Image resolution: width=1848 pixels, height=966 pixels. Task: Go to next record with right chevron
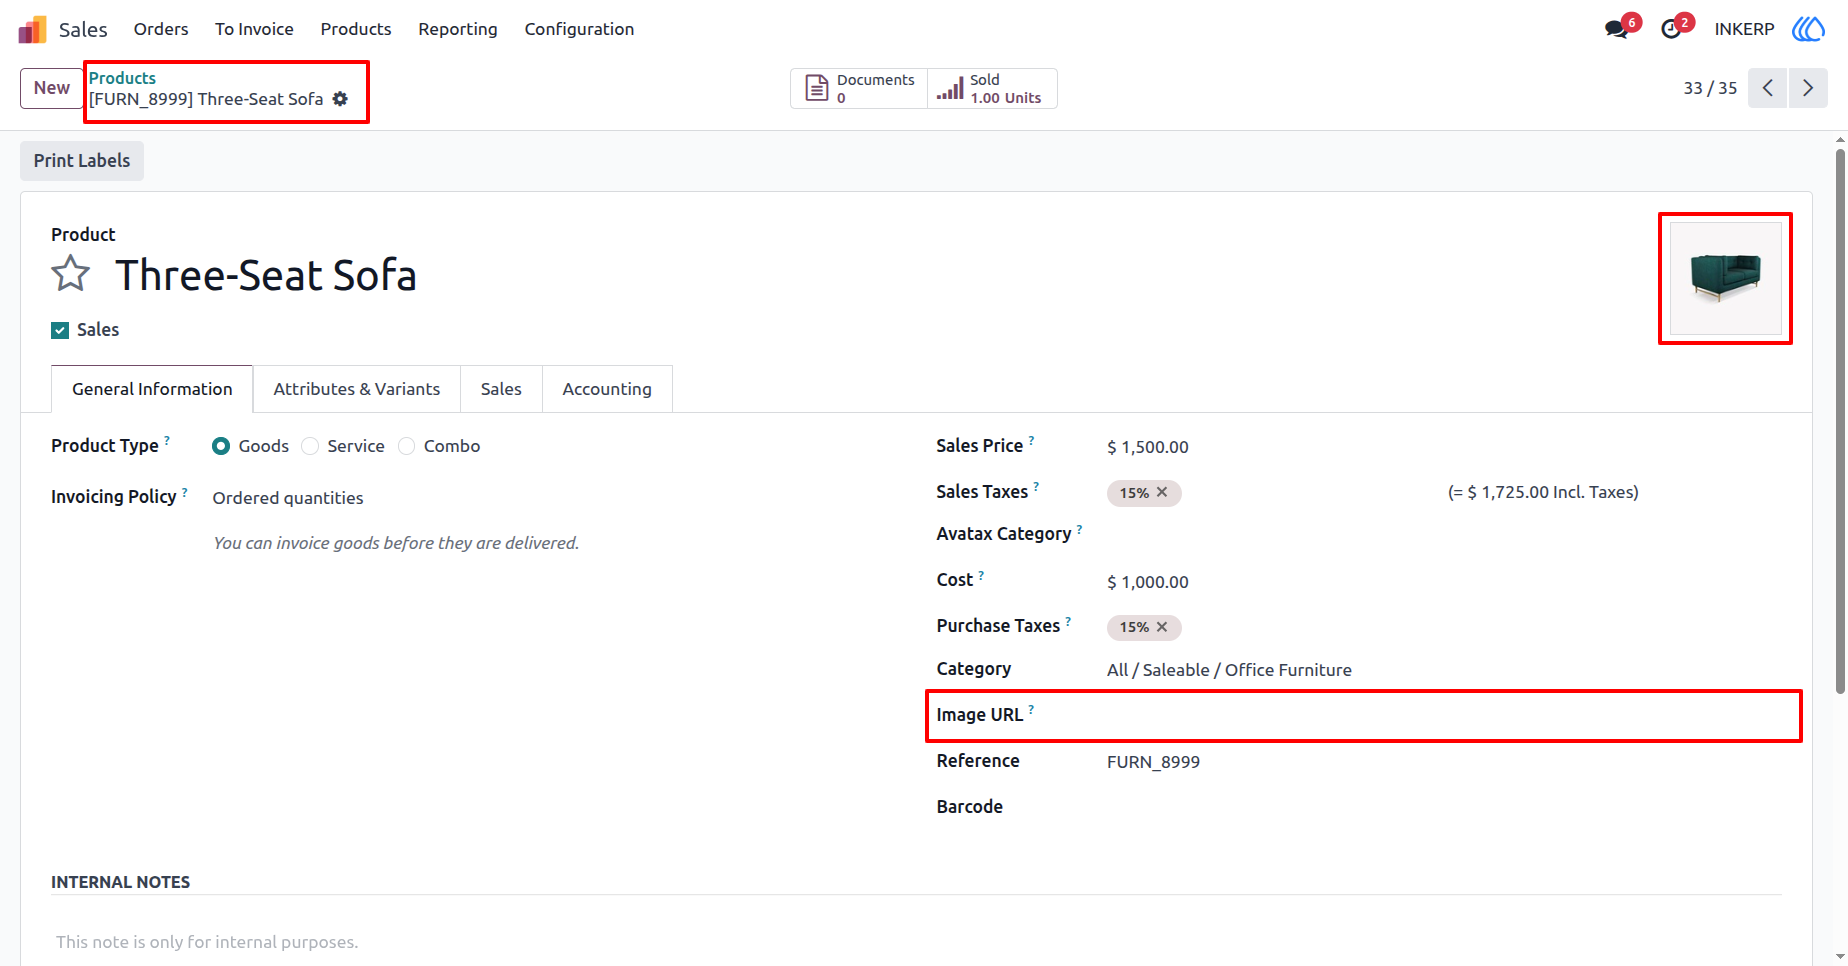click(x=1808, y=88)
